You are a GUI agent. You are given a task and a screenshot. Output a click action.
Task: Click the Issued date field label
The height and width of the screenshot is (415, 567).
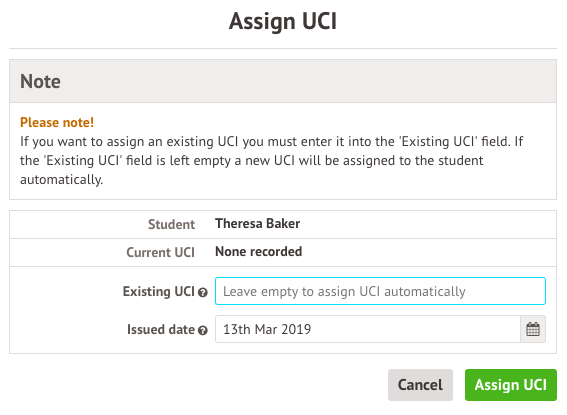(161, 330)
